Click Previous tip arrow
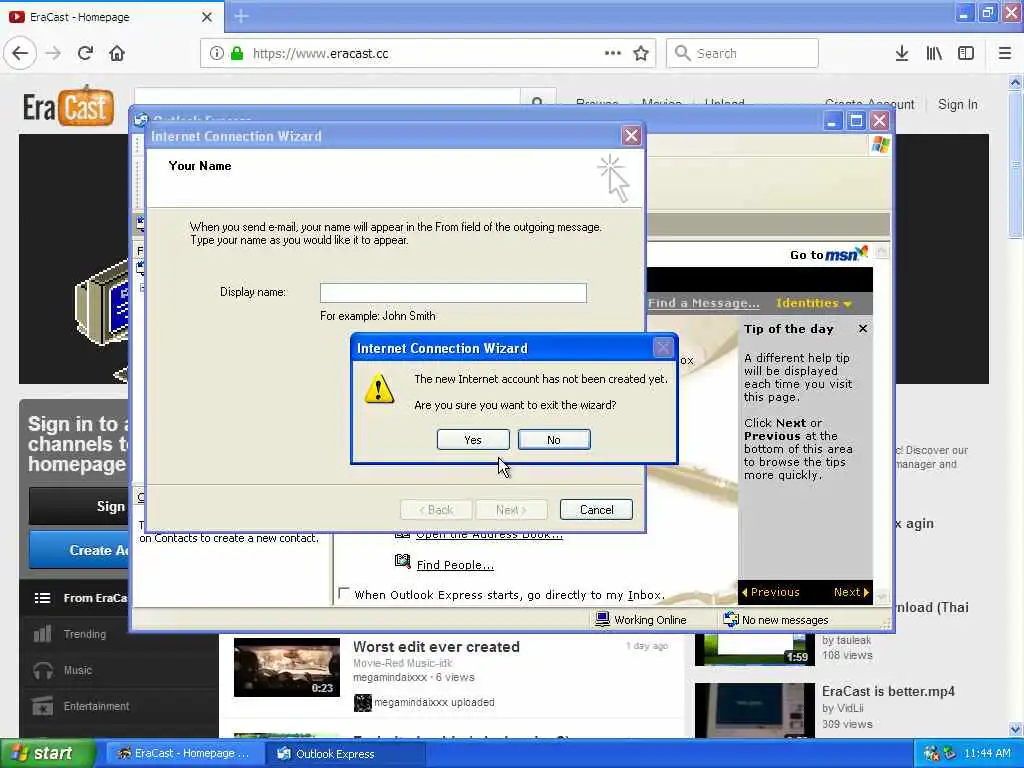The image size is (1024, 768). pyautogui.click(x=771, y=592)
